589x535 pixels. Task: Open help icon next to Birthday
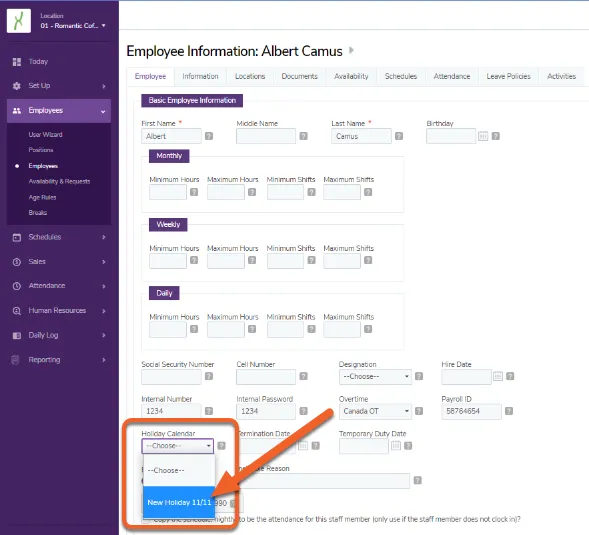coord(496,136)
